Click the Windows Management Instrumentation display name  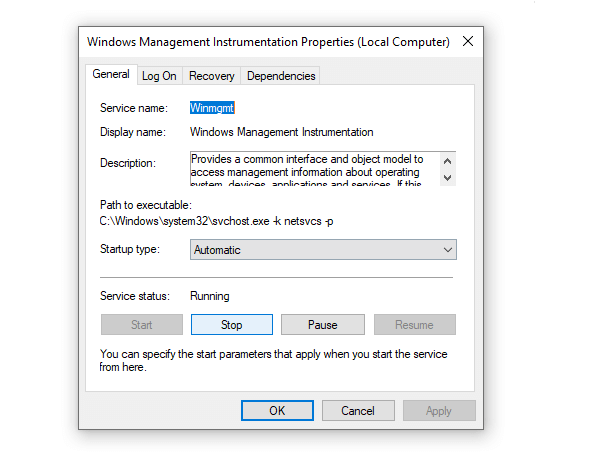pyautogui.click(x=281, y=132)
